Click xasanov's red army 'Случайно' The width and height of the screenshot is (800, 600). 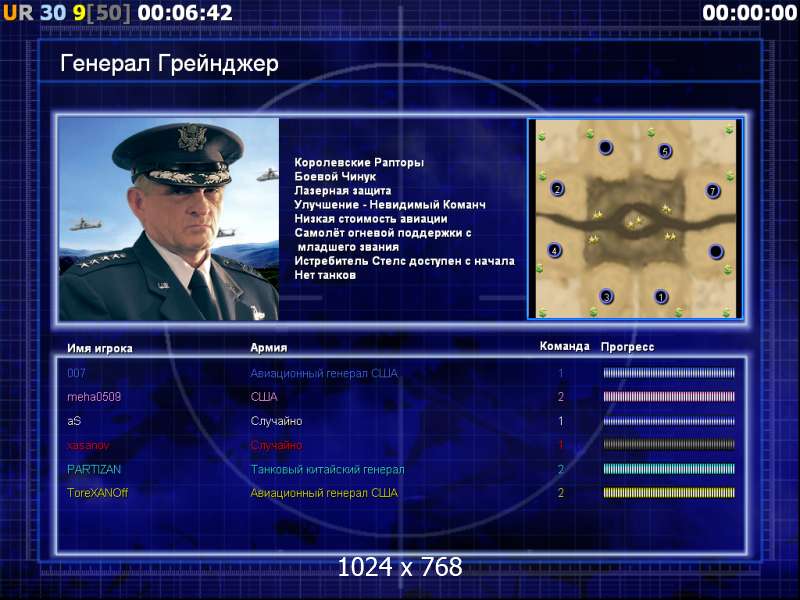[276, 445]
